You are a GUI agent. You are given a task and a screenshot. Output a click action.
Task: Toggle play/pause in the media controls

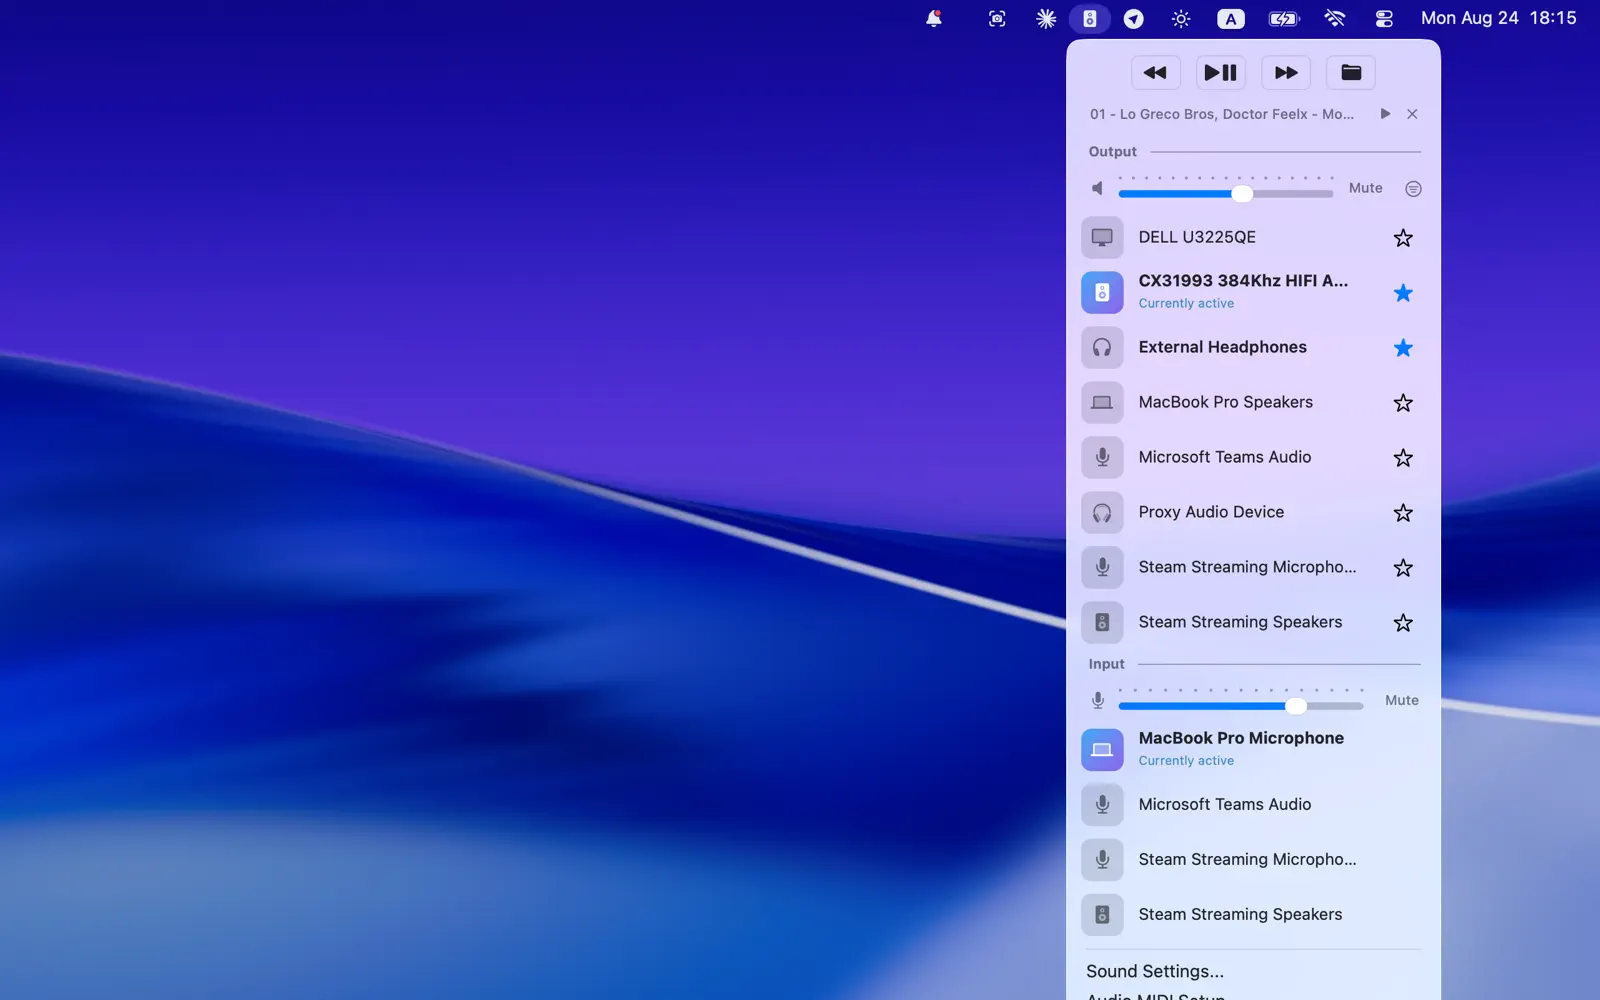tap(1220, 72)
